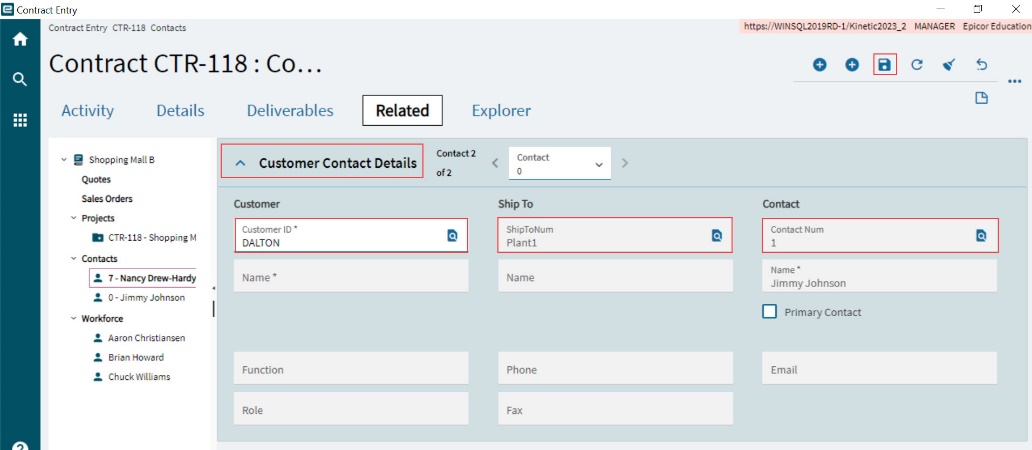This screenshot has height=450, width=1032.
Task: Click the 'Contact 2 of 2' counter text
Action: (455, 163)
